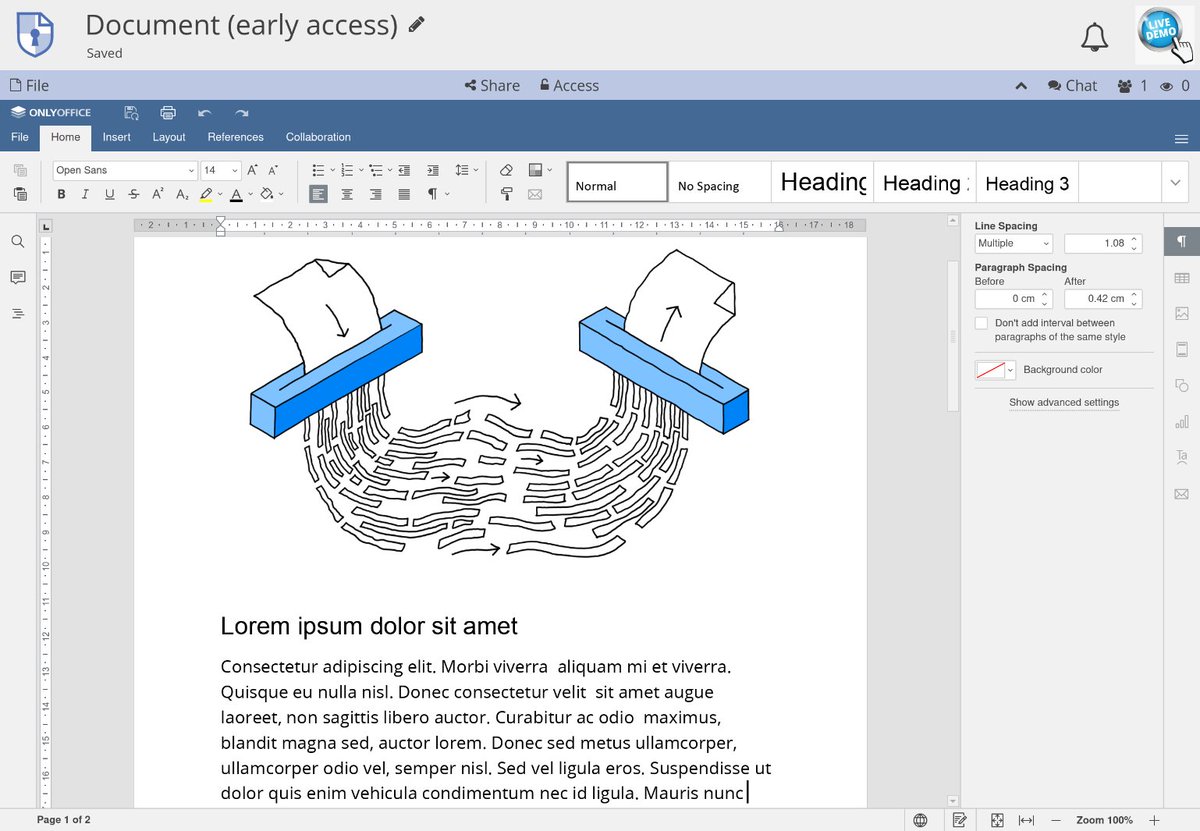Open the Table settings sidebar icon
The image size is (1200, 831).
pyautogui.click(x=1182, y=278)
